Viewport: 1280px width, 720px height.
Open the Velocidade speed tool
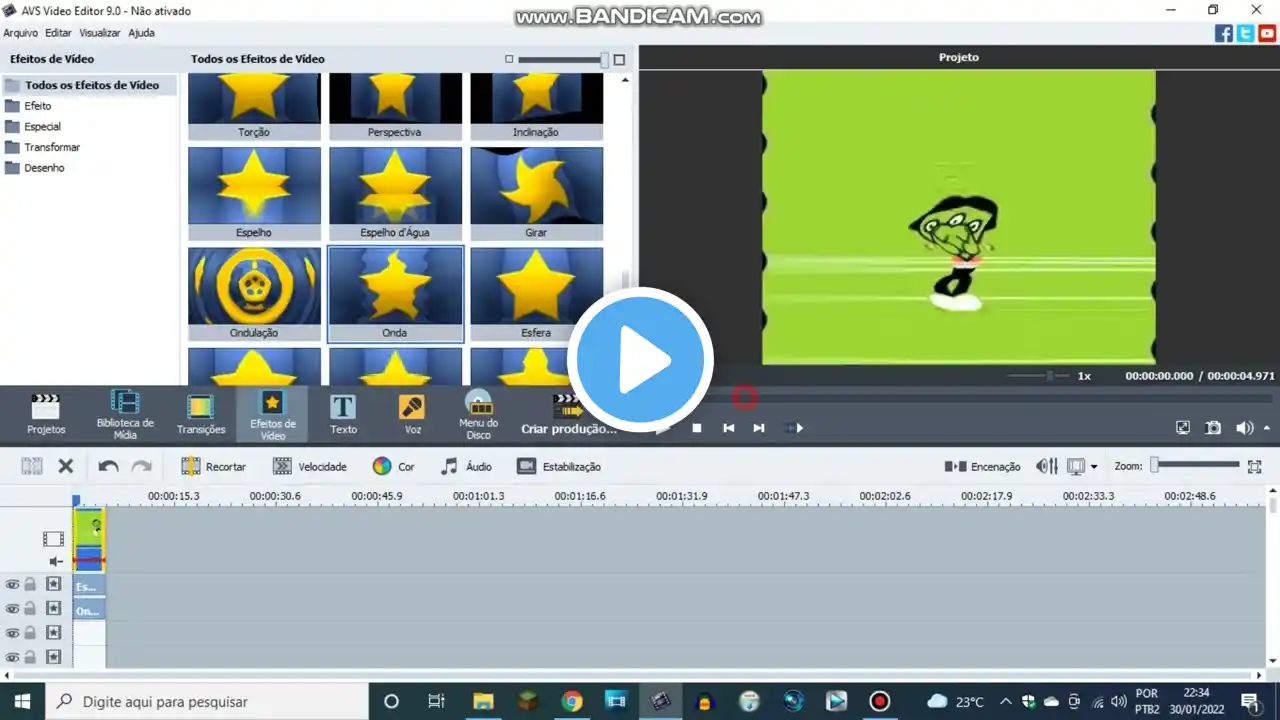(309, 466)
